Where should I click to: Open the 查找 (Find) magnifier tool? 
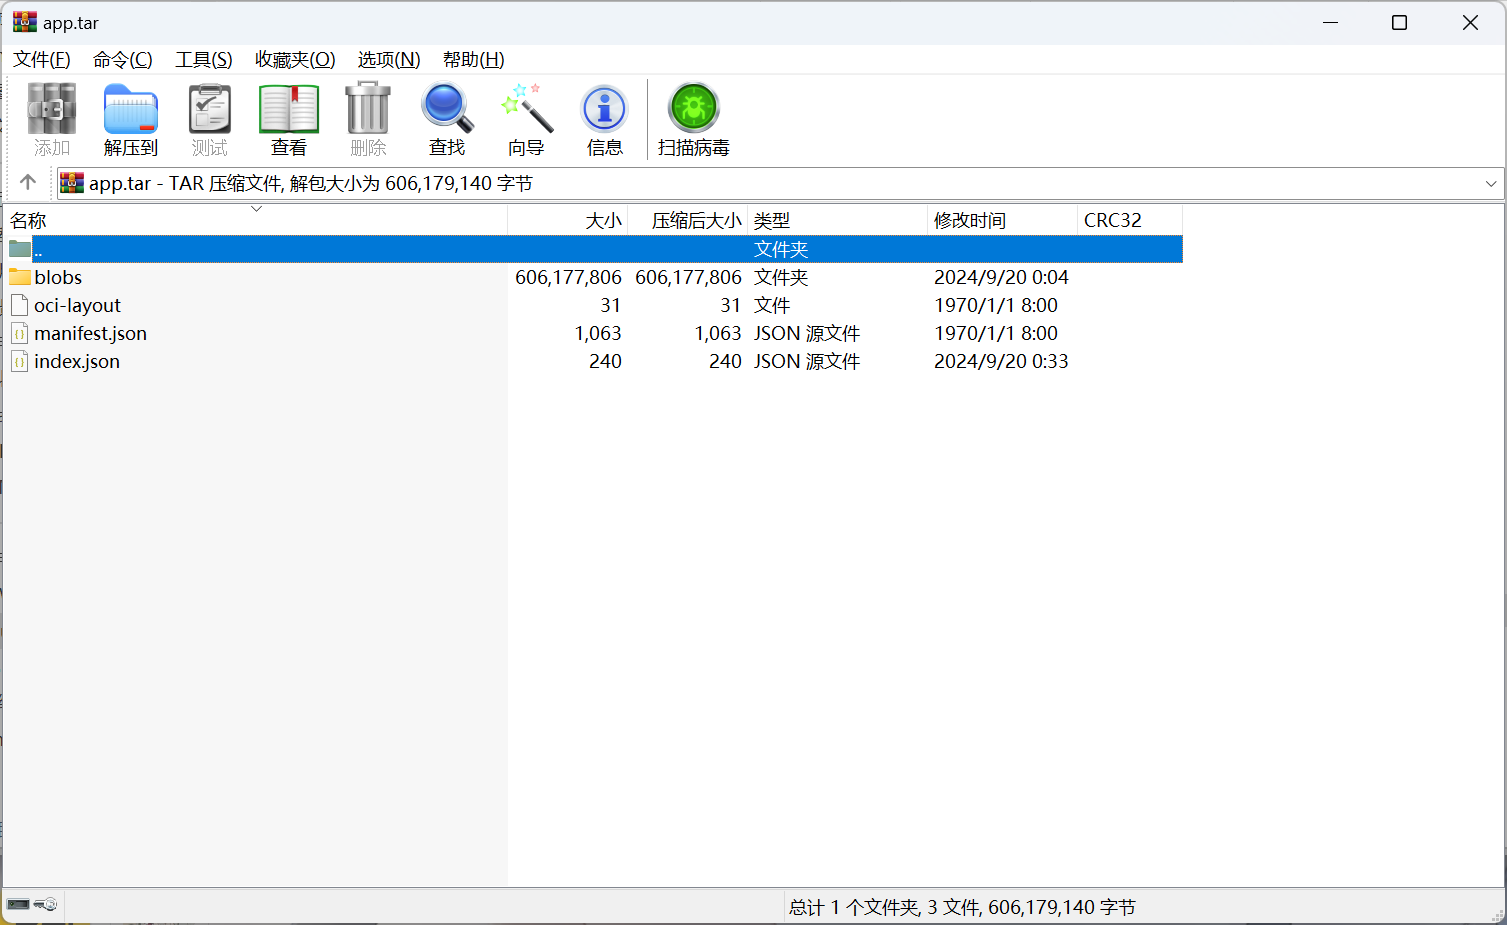[447, 119]
